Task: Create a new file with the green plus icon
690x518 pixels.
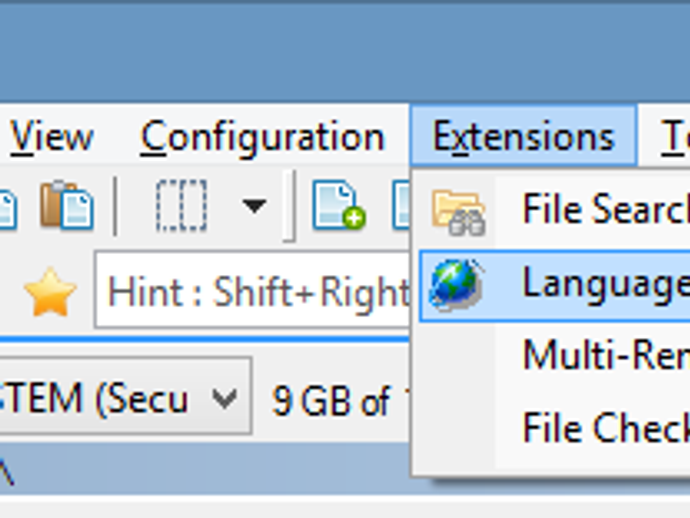Action: point(338,205)
